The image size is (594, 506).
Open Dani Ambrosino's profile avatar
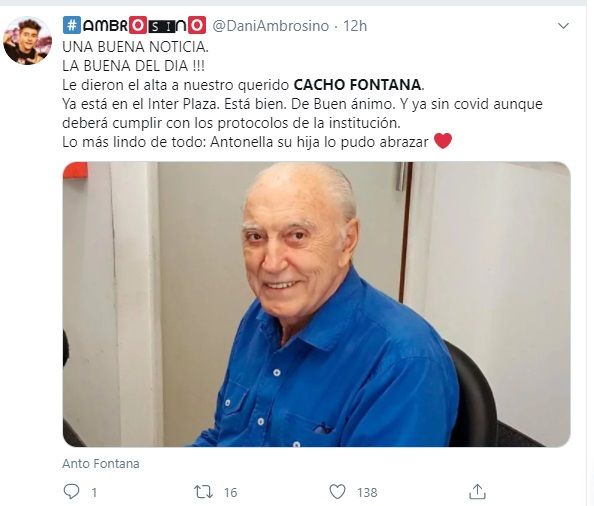click(27, 41)
